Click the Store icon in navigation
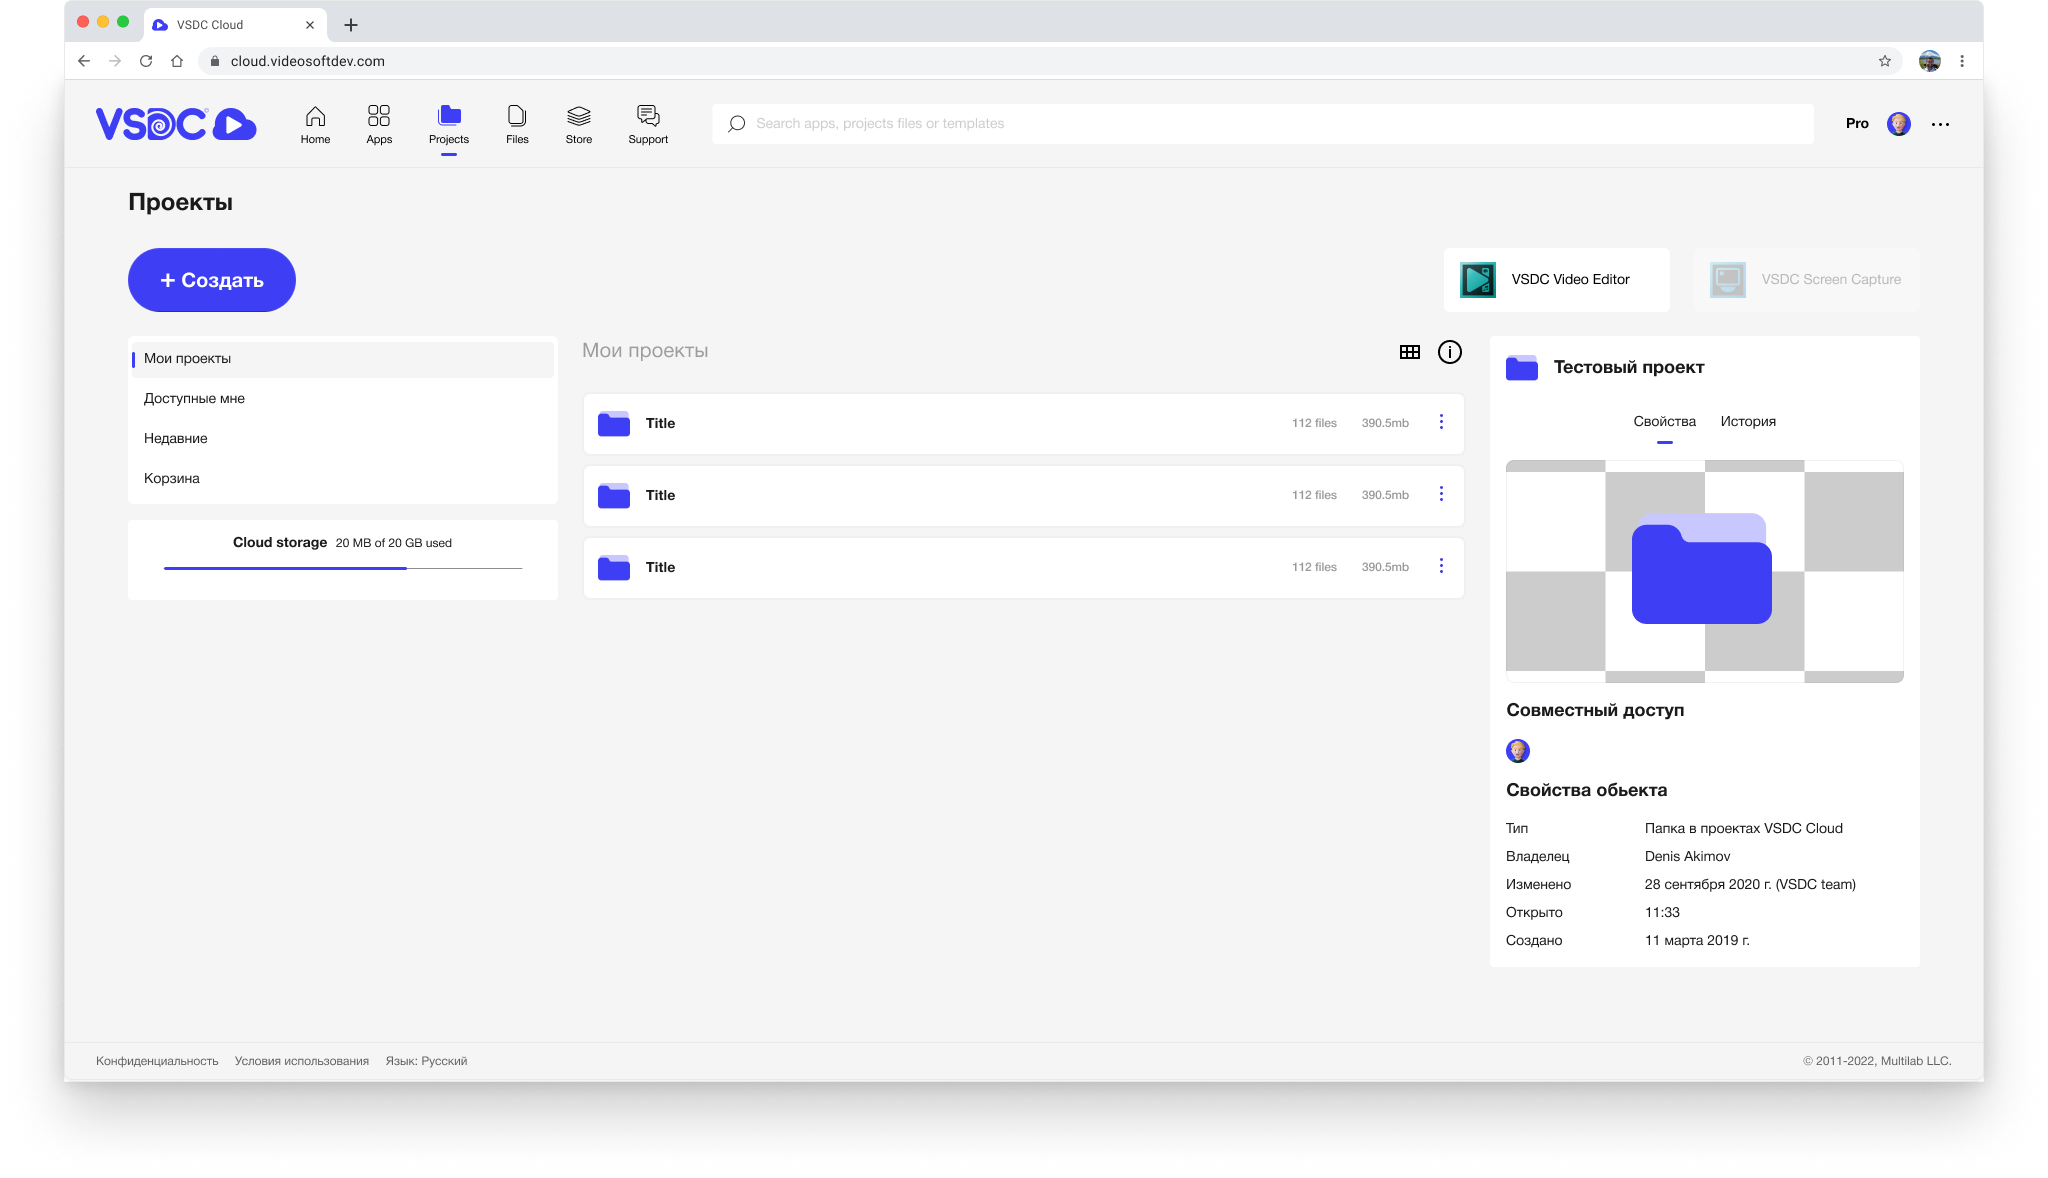 [x=578, y=116]
